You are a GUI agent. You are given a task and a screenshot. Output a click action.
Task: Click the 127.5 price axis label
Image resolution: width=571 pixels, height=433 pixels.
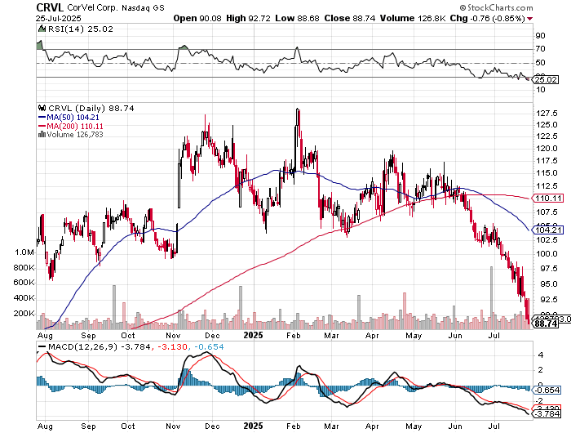[547, 113]
